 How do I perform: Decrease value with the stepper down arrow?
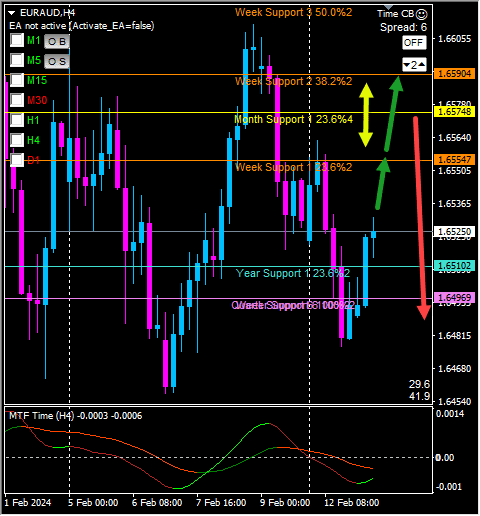pyautogui.click(x=406, y=65)
